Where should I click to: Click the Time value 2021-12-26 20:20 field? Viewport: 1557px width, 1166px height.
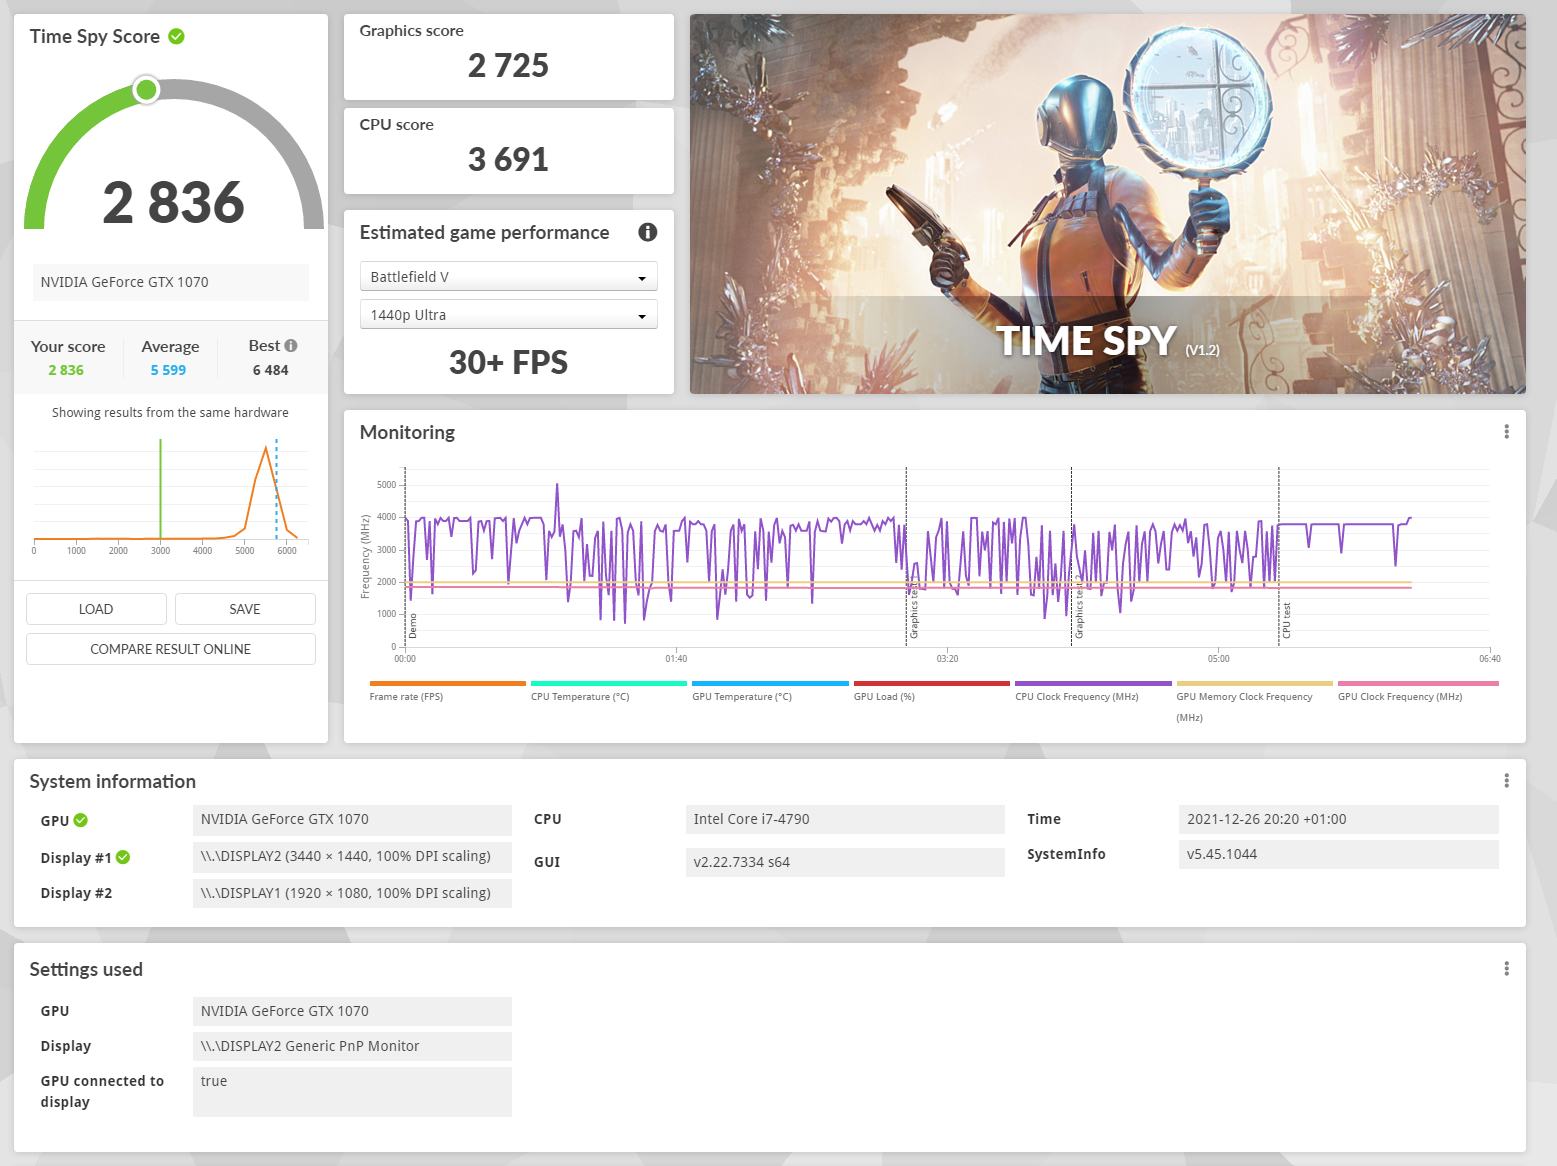point(1339,819)
